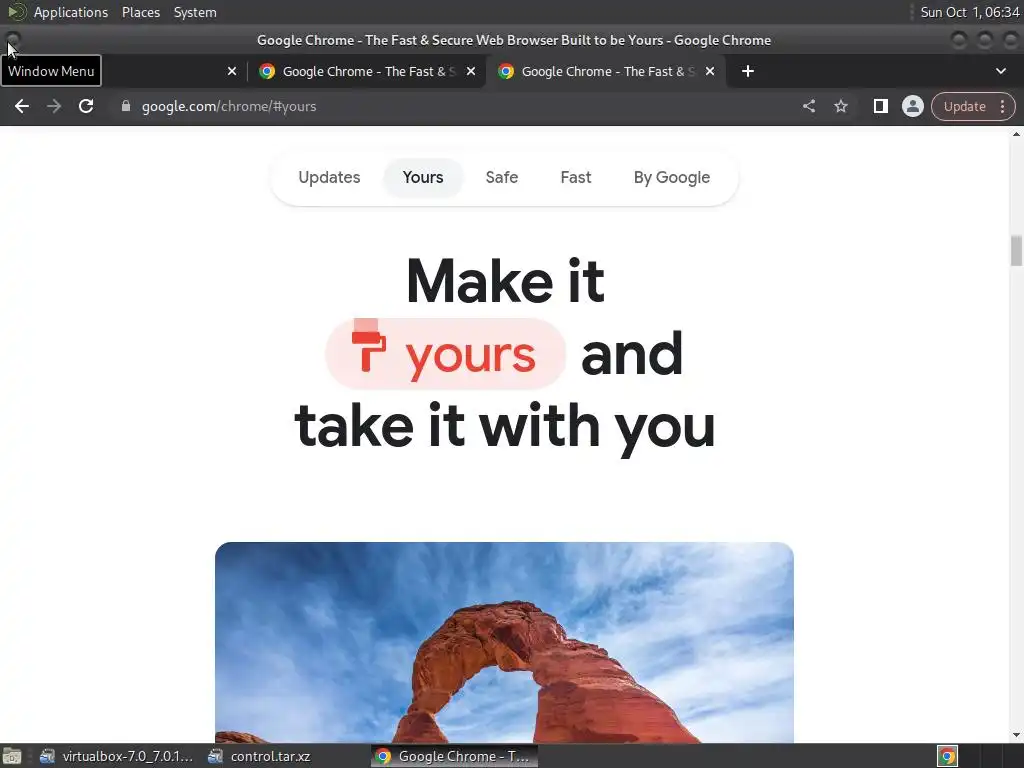The height and width of the screenshot is (768, 1024).
Task: Open the By Google section
Action: [671, 178]
